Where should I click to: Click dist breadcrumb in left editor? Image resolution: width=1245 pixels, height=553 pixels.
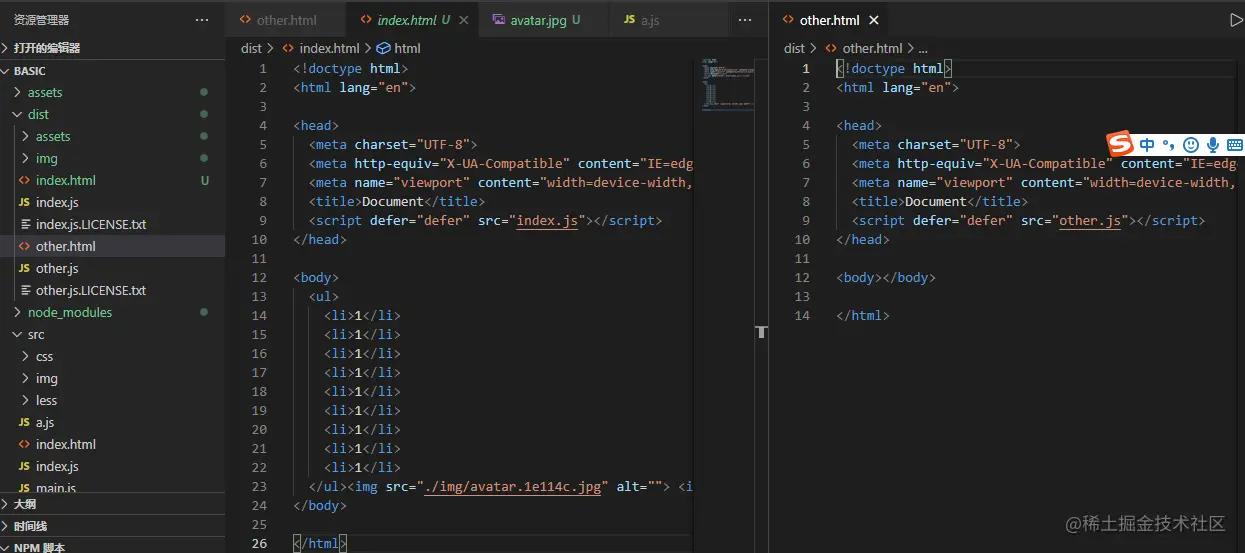coord(251,48)
